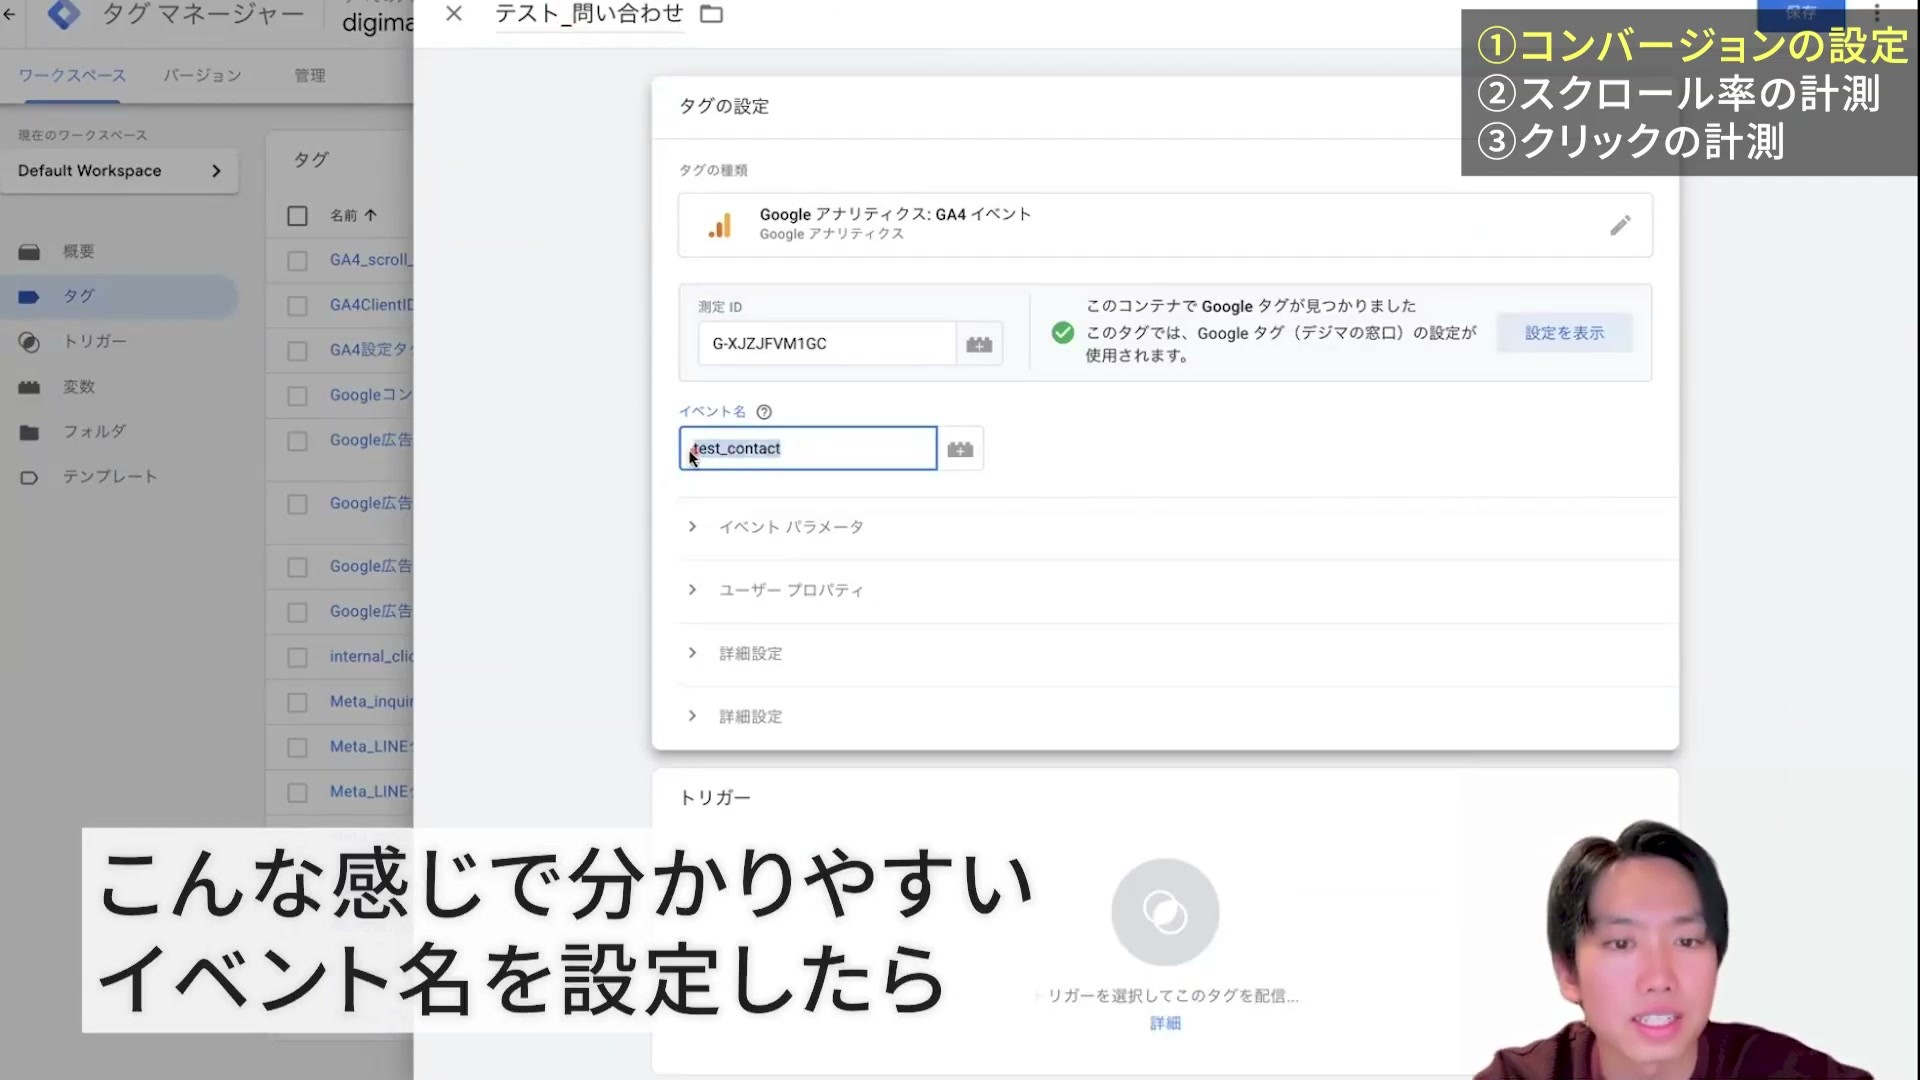1920x1080 pixels.
Task: Click the 測定 ID input field
Action: (827, 343)
